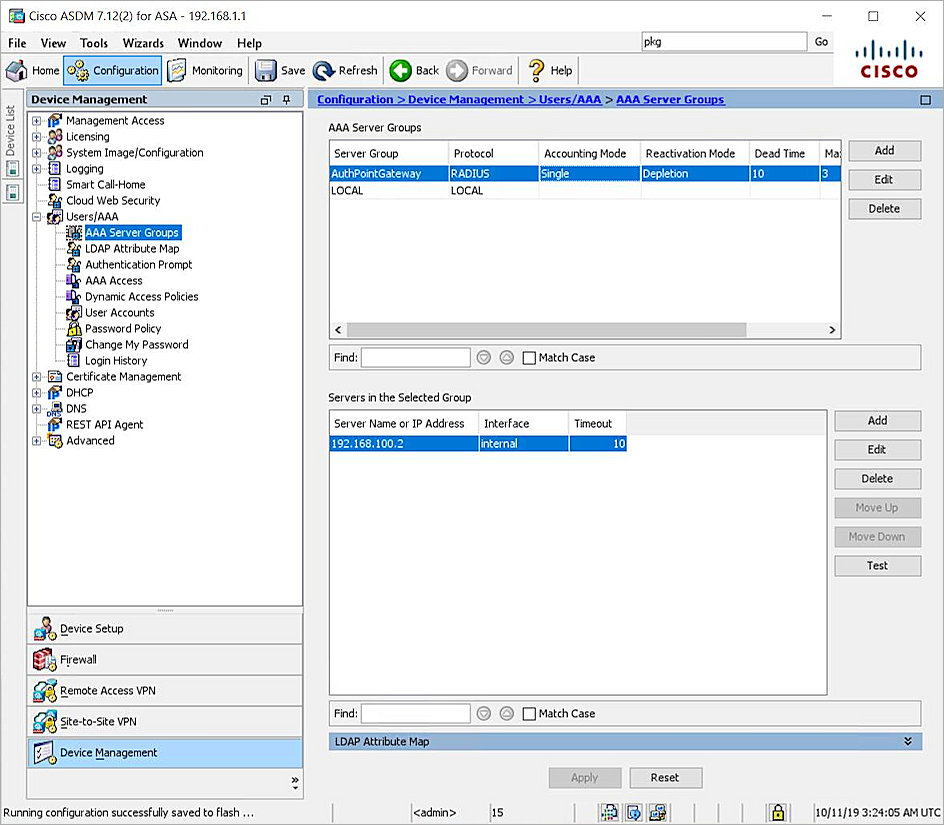The width and height of the screenshot is (944, 825).
Task: Expand the LDAP Attribute Map section
Action: point(908,741)
